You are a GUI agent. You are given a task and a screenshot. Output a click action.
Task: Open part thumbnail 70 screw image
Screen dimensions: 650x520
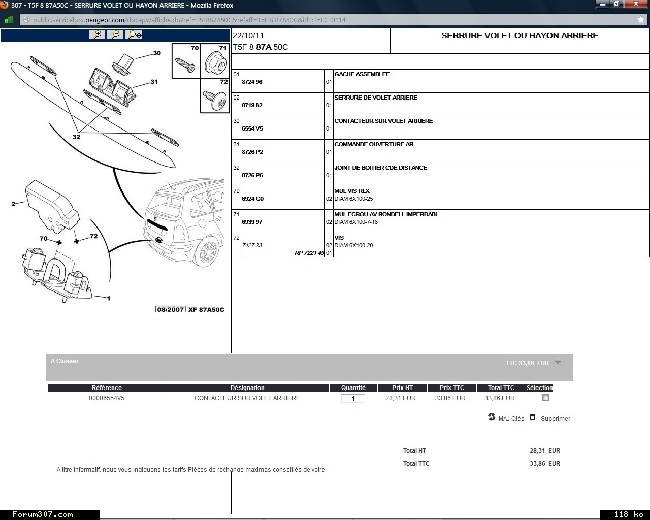click(x=186, y=61)
